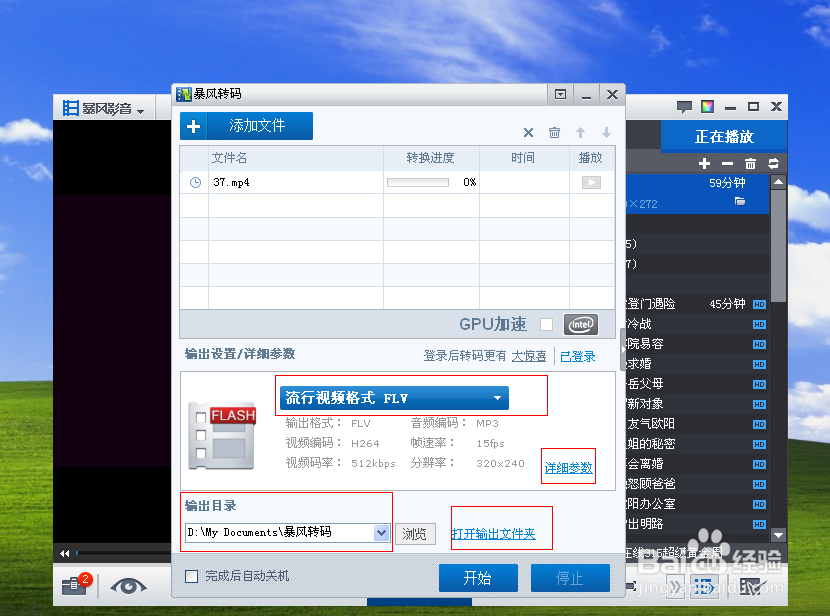This screenshot has height=616, width=830.
Task: Select the 会离婚 playlist item
Action: click(698, 464)
